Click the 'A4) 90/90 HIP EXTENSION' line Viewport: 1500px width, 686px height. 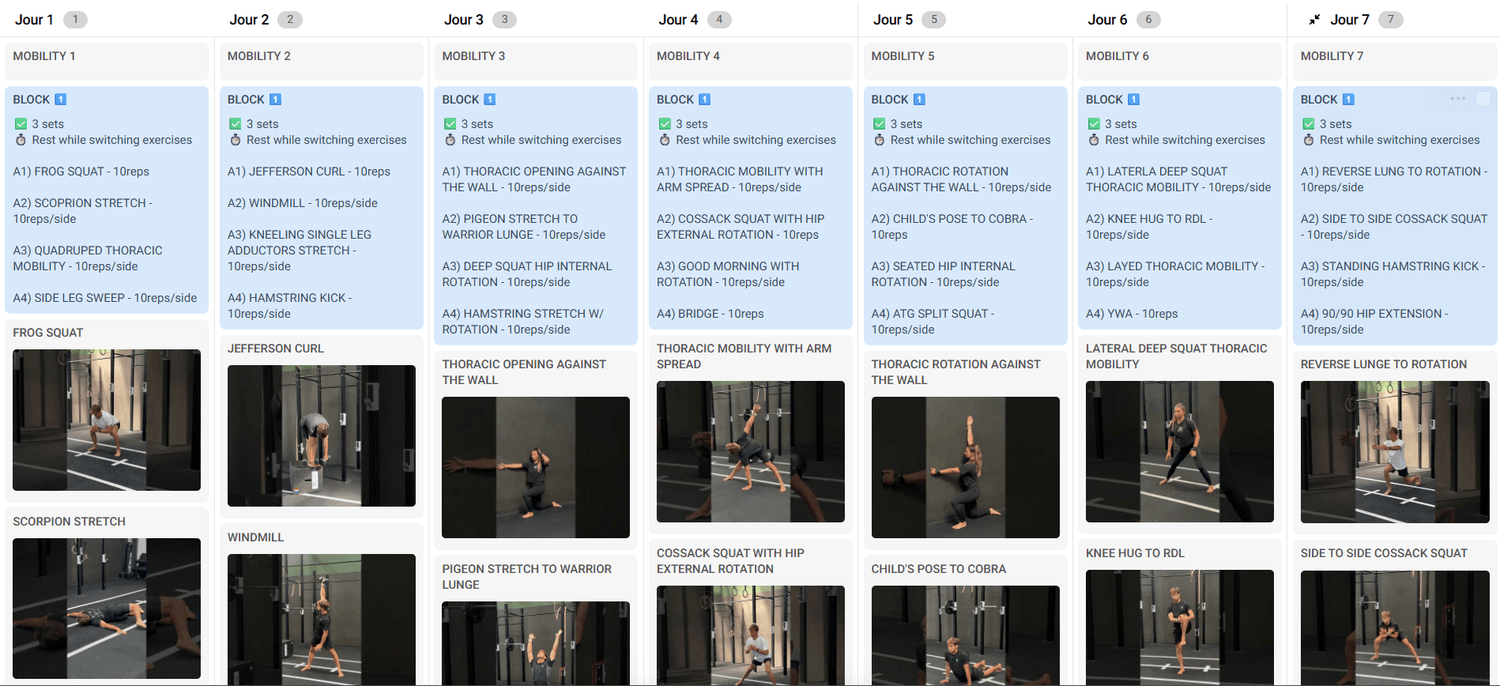[1374, 322]
